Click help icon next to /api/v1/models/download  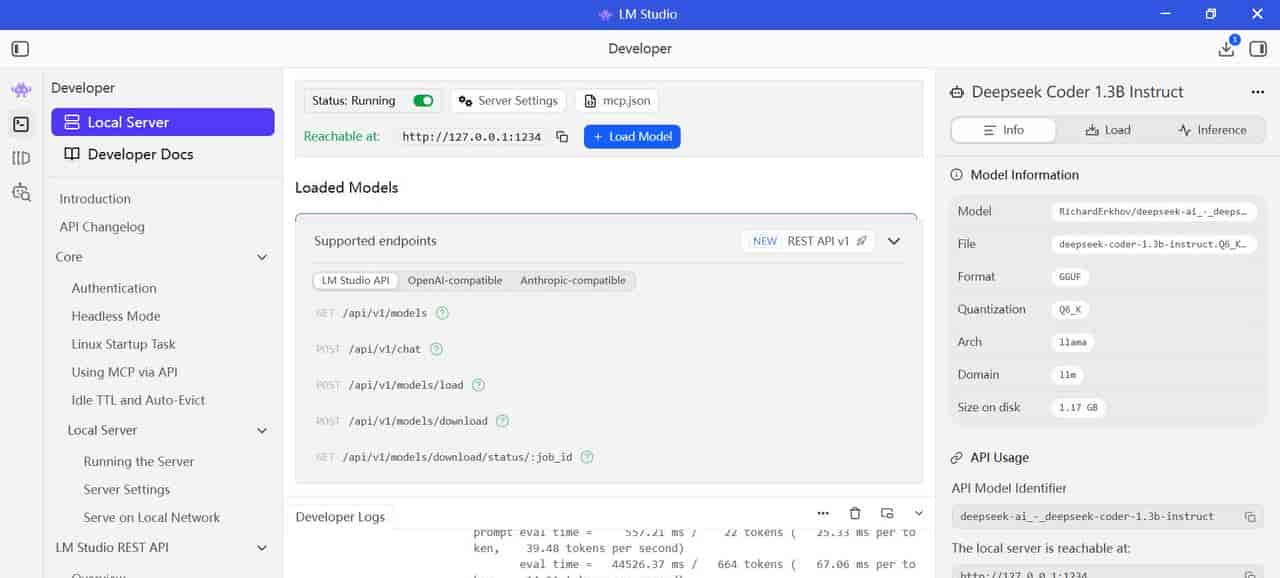click(502, 421)
